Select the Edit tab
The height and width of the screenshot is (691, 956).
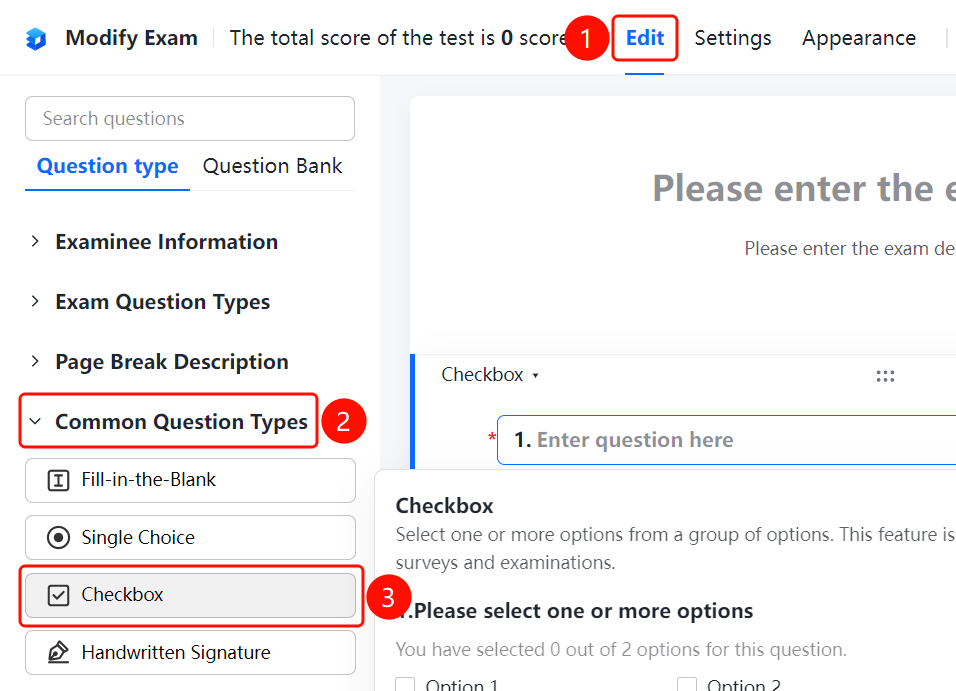pyautogui.click(x=644, y=38)
